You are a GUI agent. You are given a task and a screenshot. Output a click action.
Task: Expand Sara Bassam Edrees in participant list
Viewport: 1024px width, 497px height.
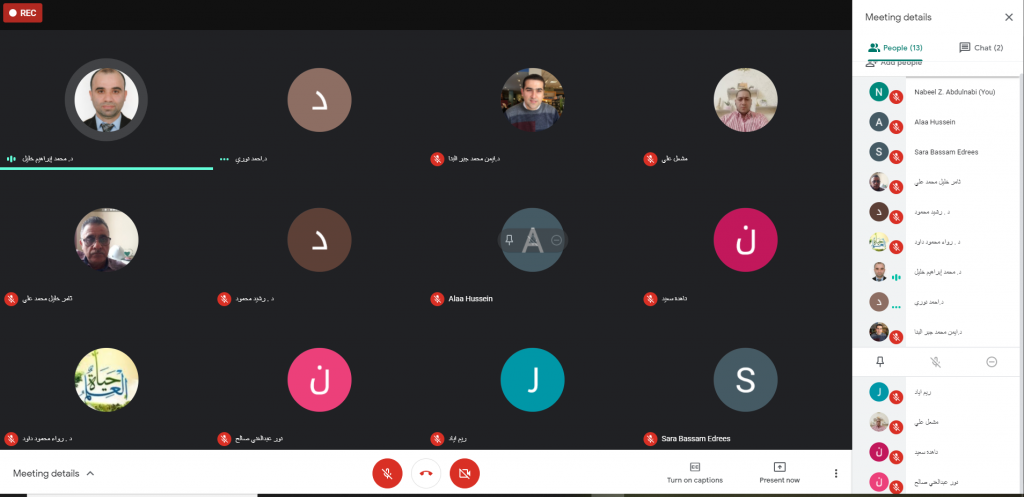point(945,152)
